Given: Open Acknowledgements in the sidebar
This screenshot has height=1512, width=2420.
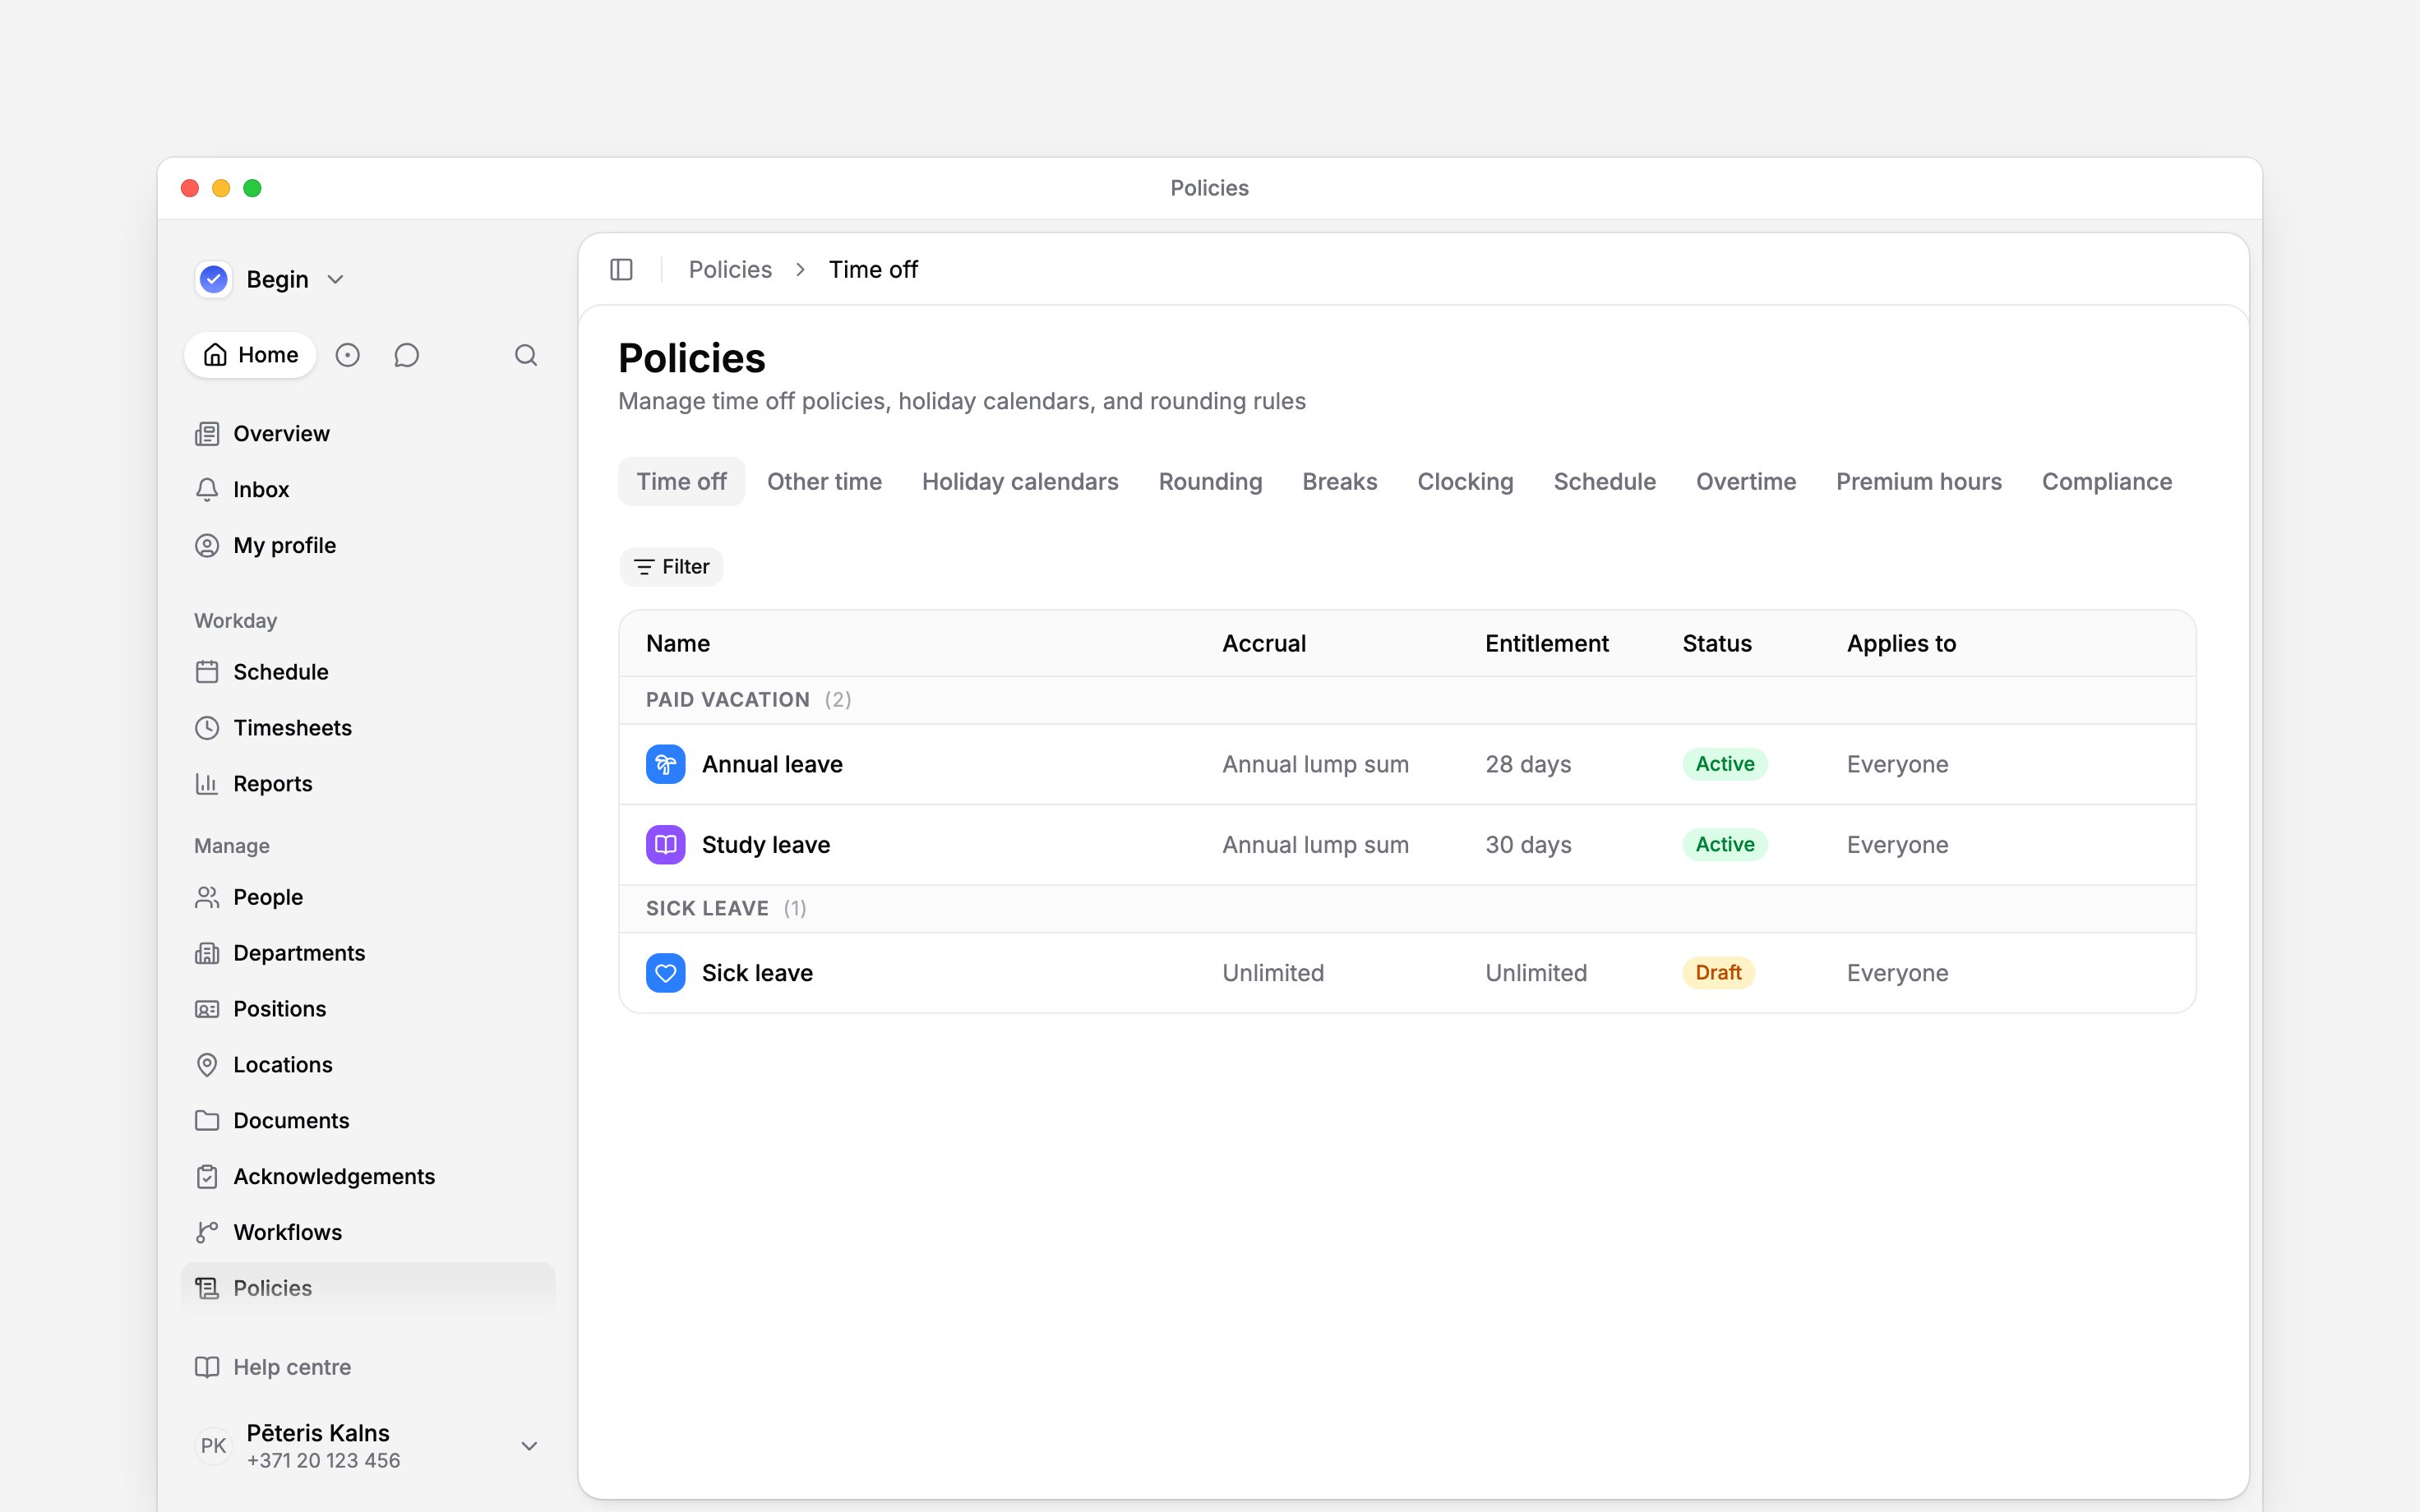Looking at the screenshot, I should click(367, 1177).
